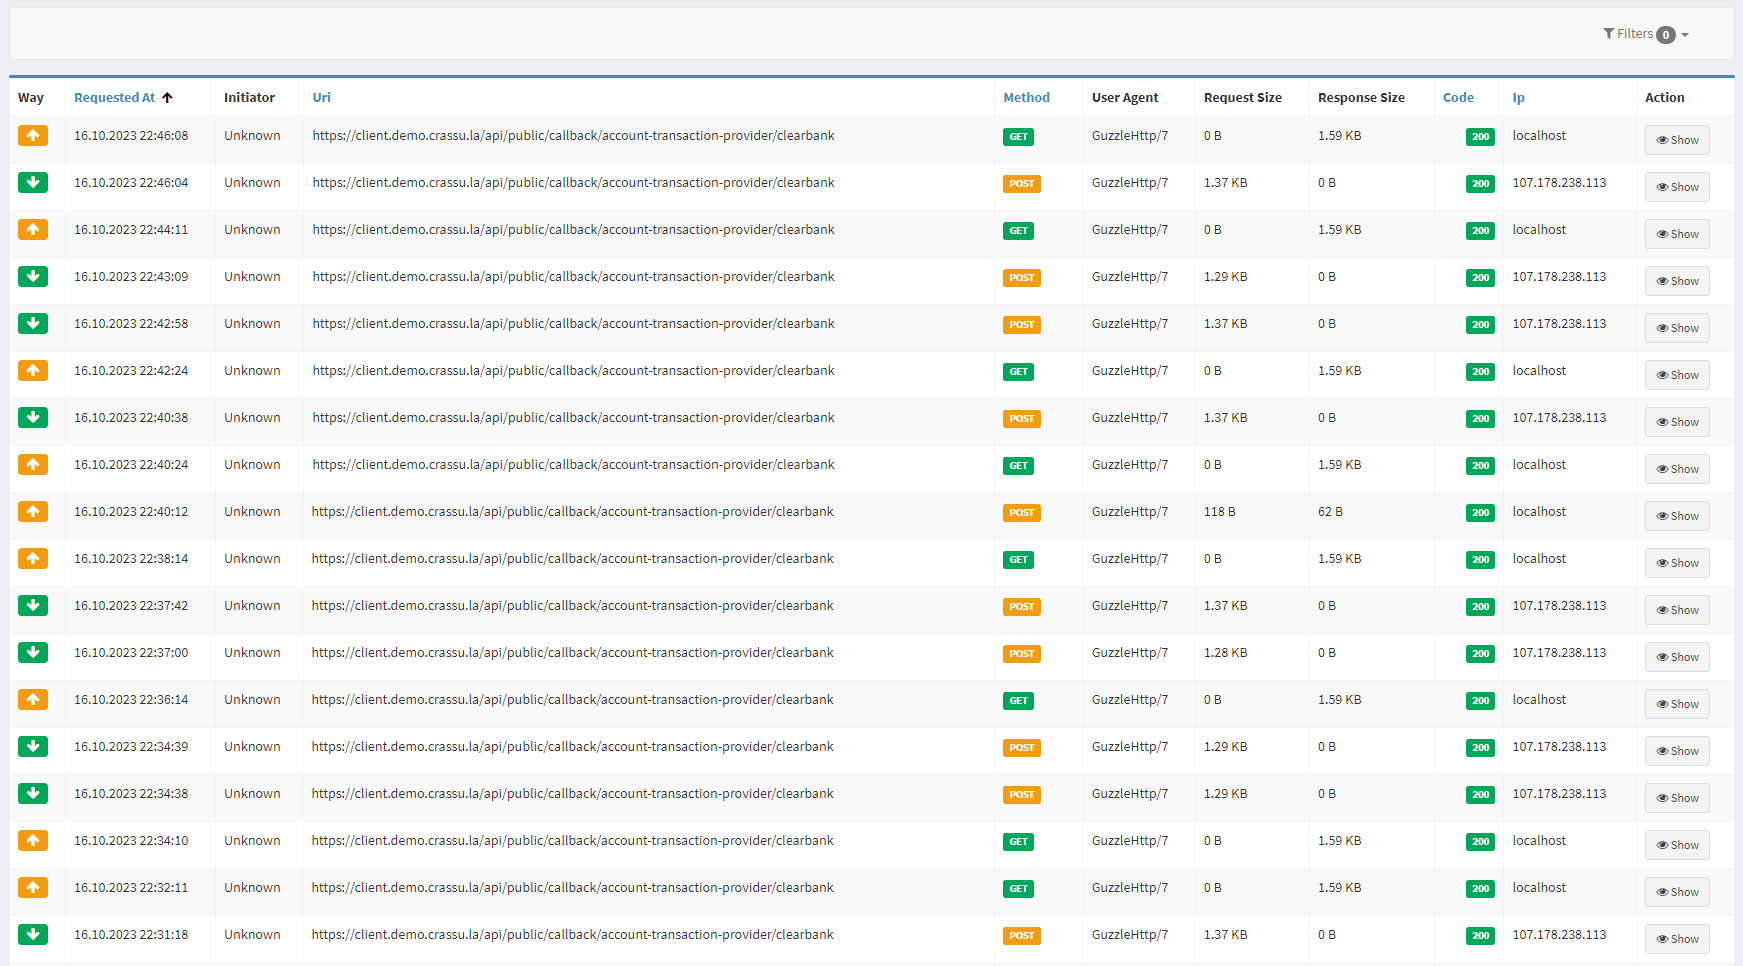Click the POST badge on 22:43:09 row
Viewport: 1743px width, 966px height.
(x=1021, y=277)
